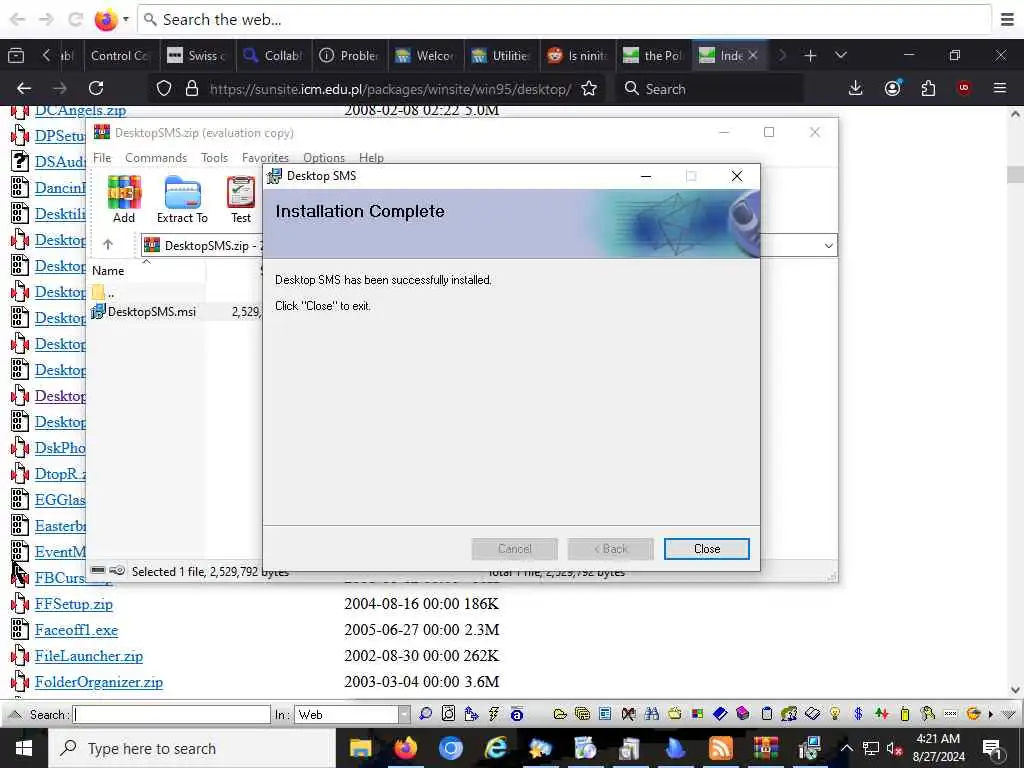The width and height of the screenshot is (1024, 768).
Task: Open the Firefox extensions puzzle icon
Action: [928, 88]
